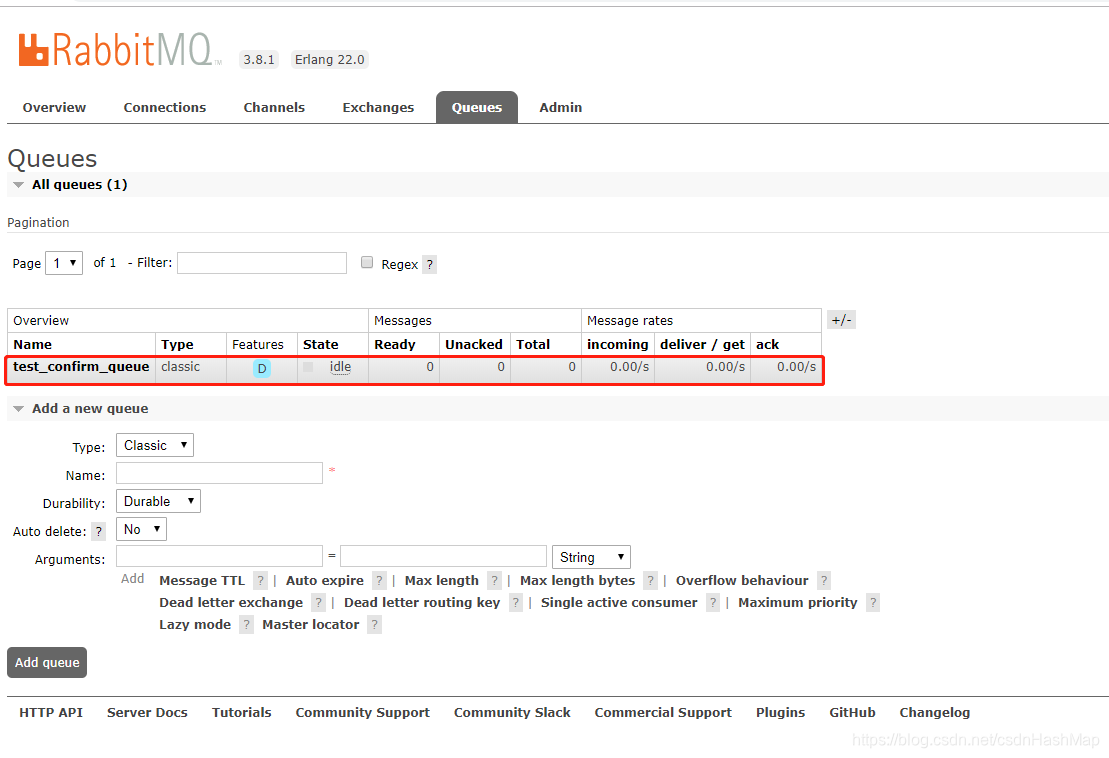Open the Durability dropdown
This screenshot has height=758, width=1109.
coord(158,501)
